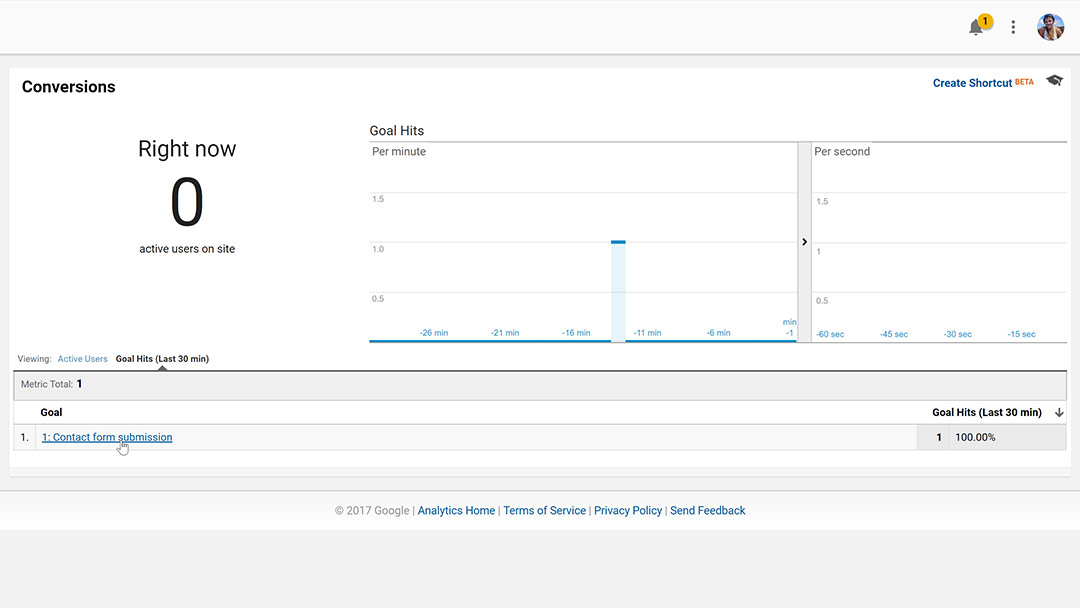The width and height of the screenshot is (1080, 608).
Task: Click the '-30 sec' axis label
Action: (x=957, y=334)
